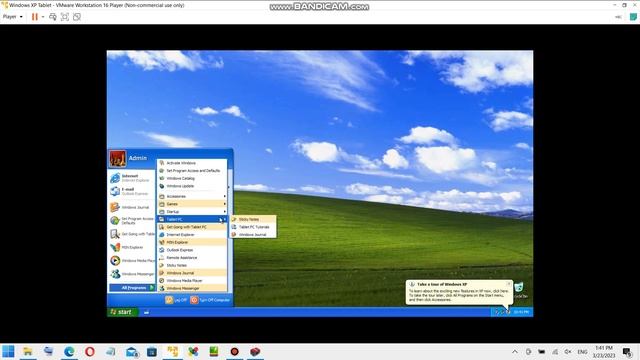Open Sticky Notes in the Tablet PC submenu
Screen dimensions: 640x360
253,219
